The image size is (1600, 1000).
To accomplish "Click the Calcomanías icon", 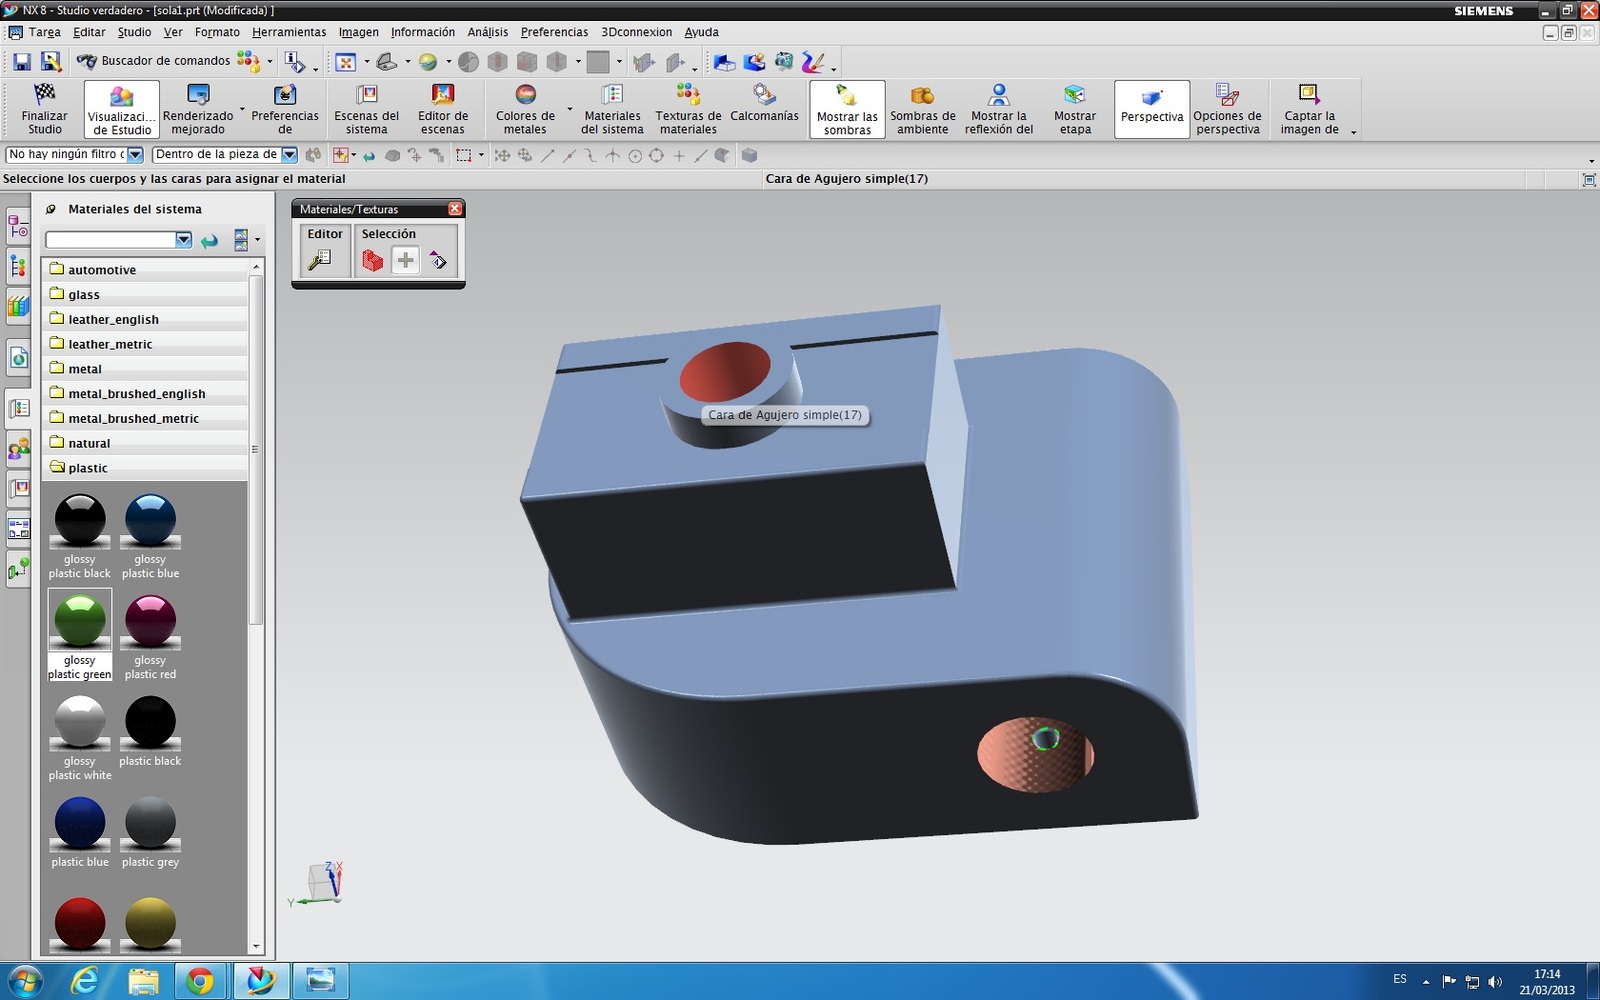I will pyautogui.click(x=764, y=103).
